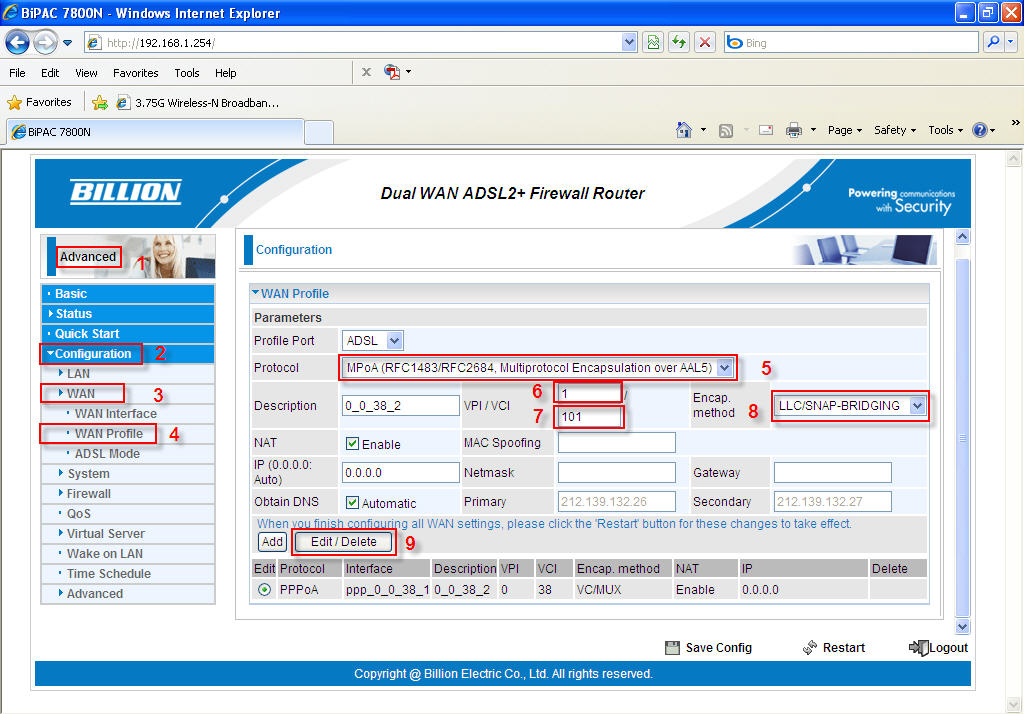Expand the LAN submenu
Screen dimensions: 1024x714
(x=128, y=374)
